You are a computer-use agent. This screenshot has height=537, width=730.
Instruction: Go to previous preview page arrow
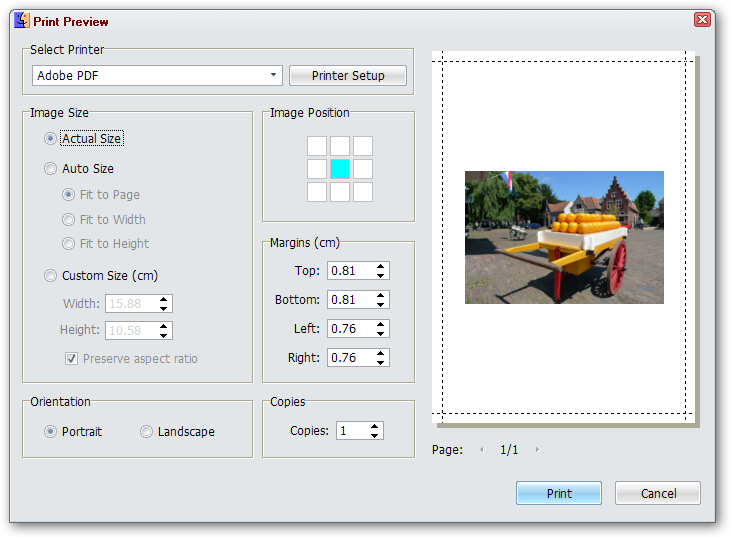(x=482, y=449)
